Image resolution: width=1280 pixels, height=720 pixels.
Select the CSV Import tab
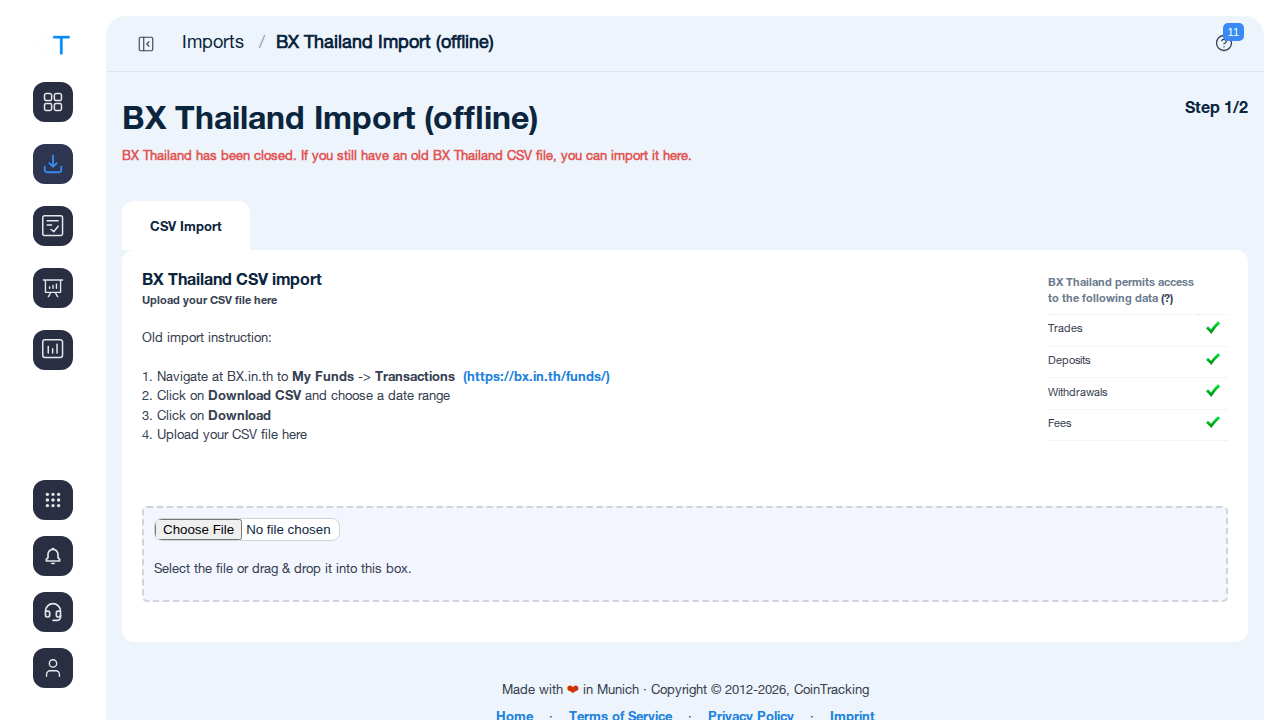coord(186,226)
